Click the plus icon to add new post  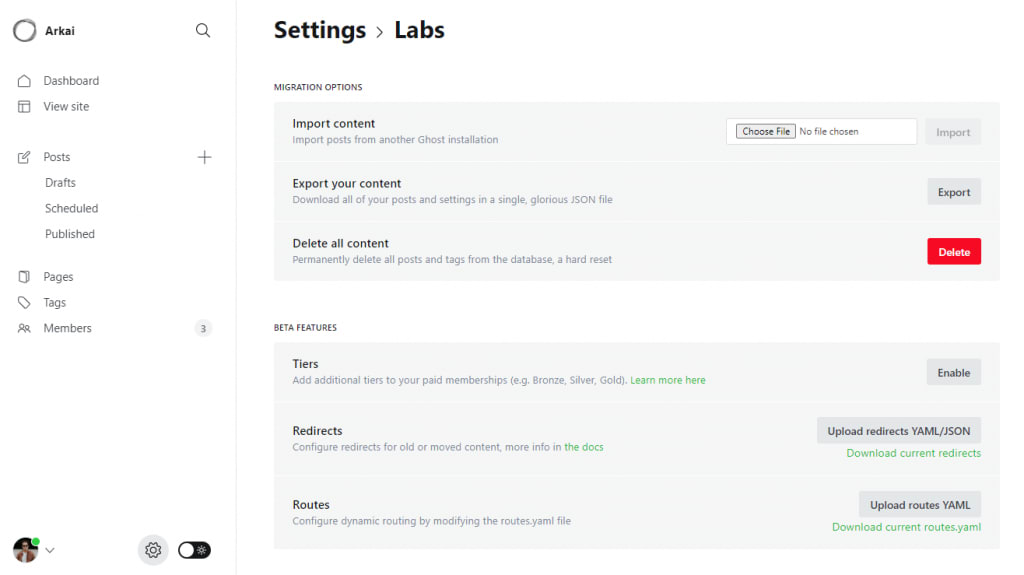tap(204, 157)
